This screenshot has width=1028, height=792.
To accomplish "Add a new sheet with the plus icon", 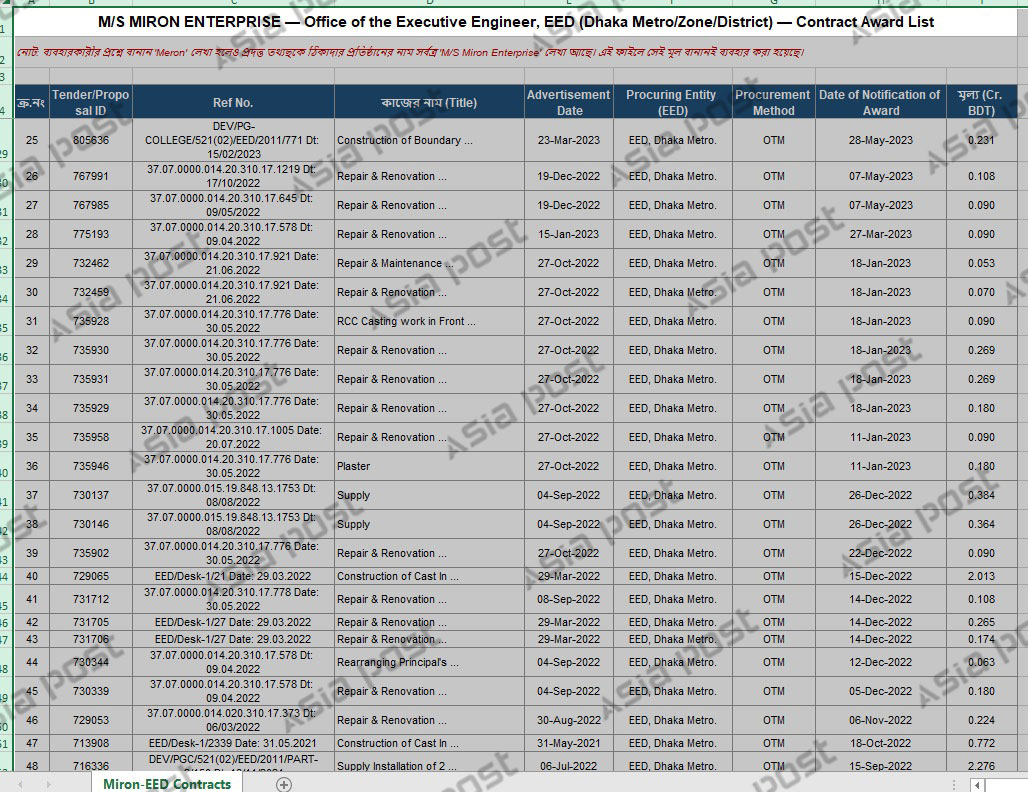I will pos(284,784).
